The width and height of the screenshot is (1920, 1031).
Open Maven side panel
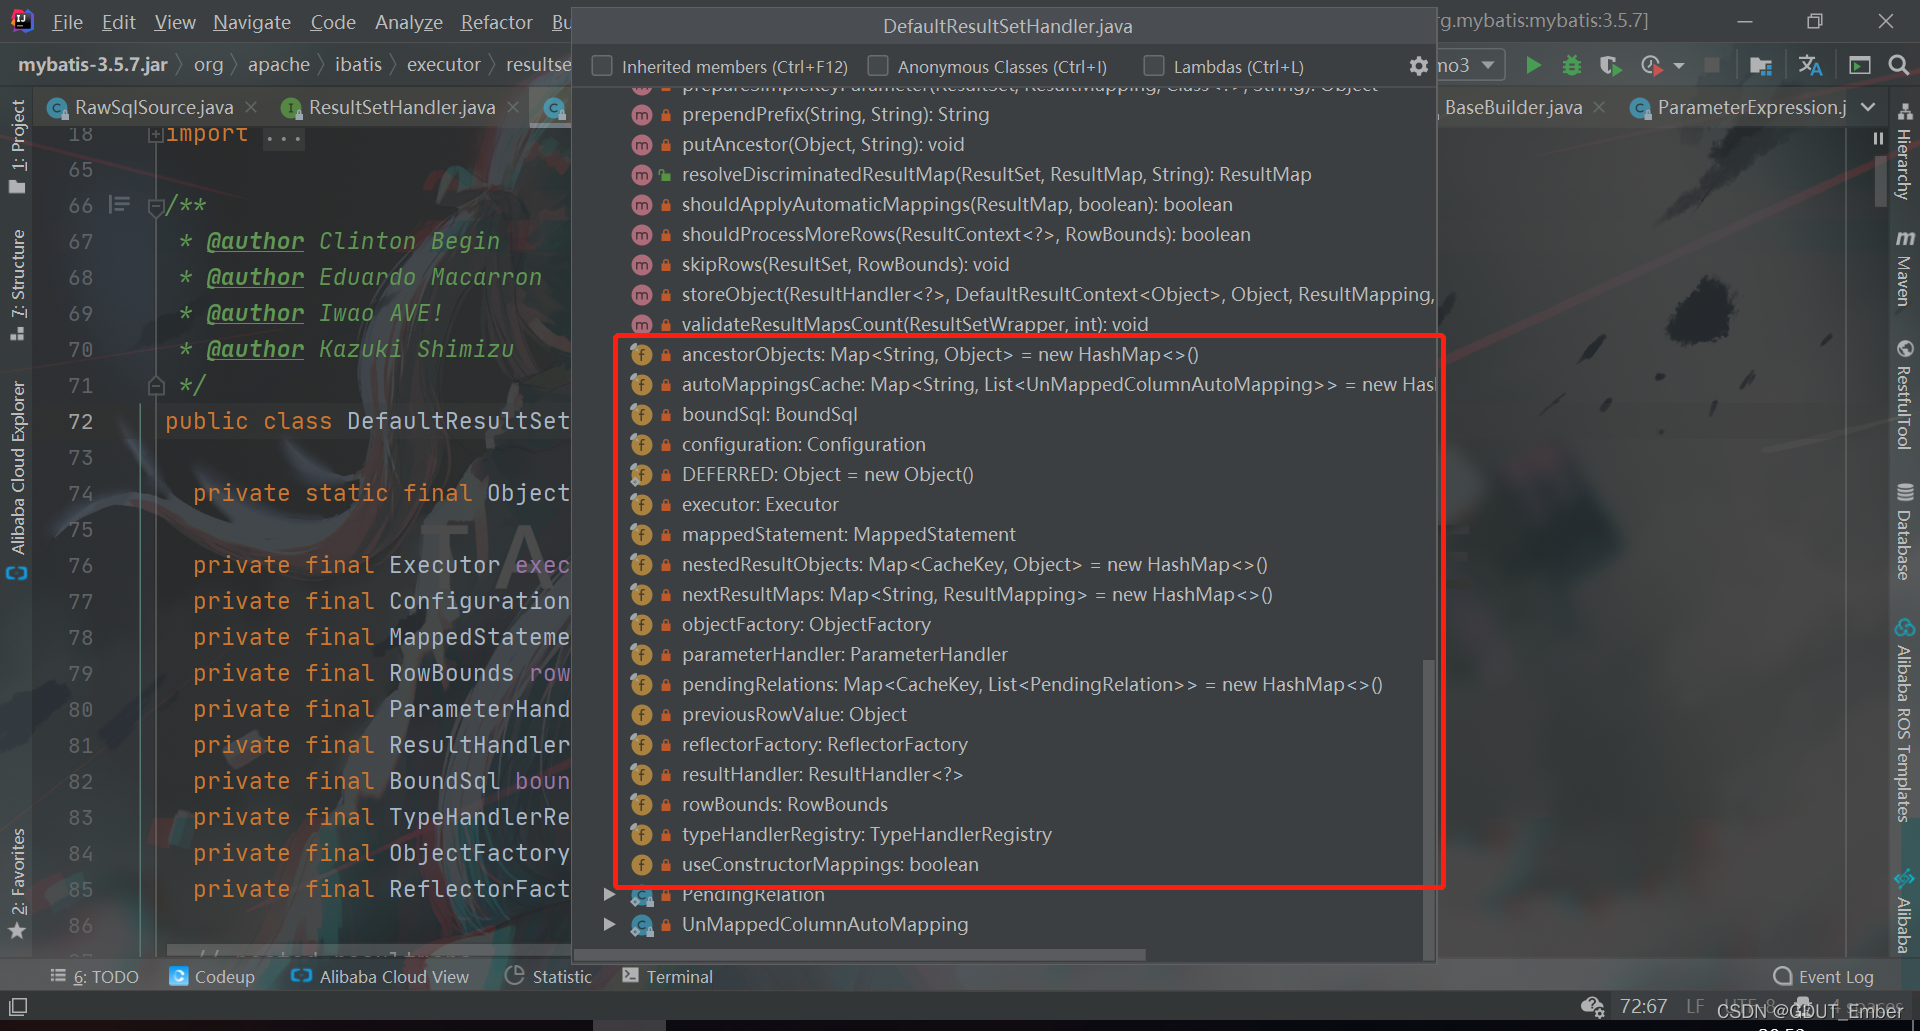click(x=1904, y=268)
